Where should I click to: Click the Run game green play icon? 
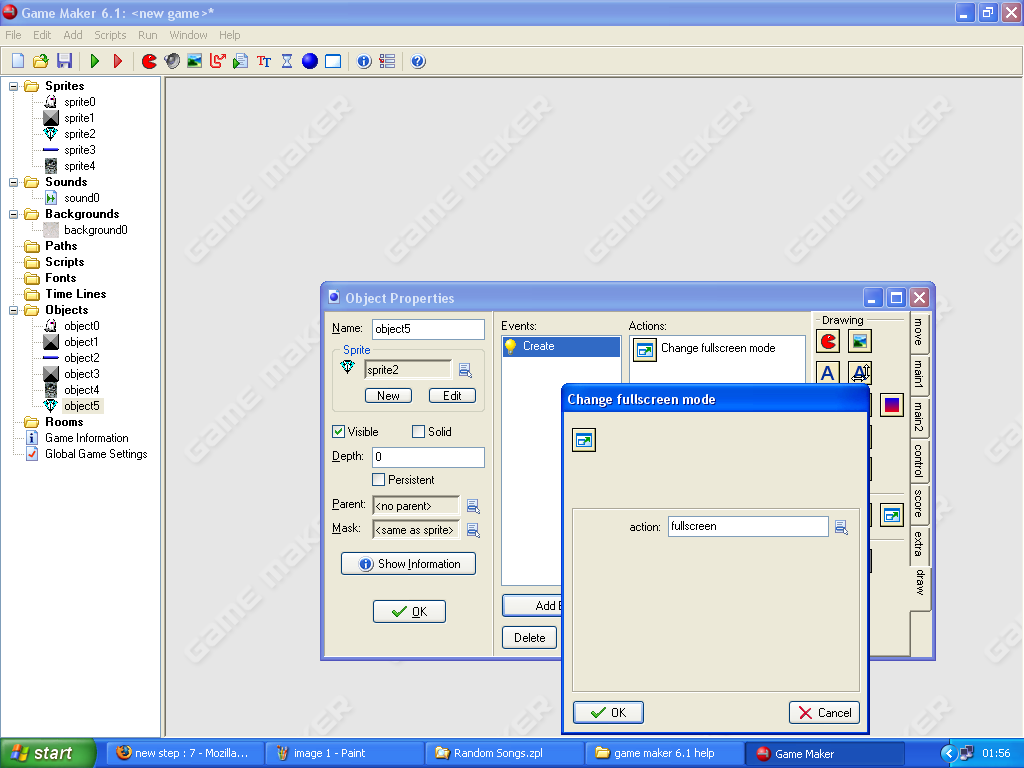(x=95, y=61)
